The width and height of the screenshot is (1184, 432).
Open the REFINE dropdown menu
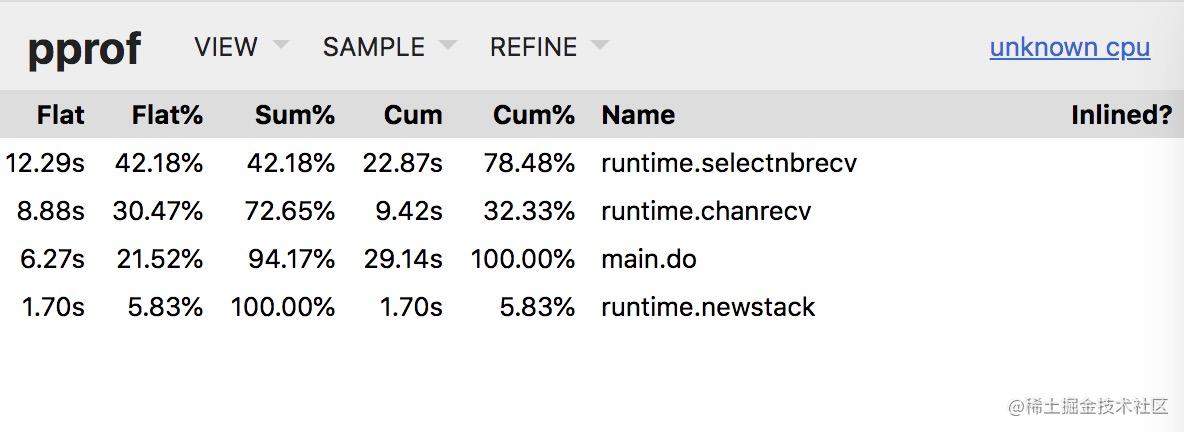[549, 47]
